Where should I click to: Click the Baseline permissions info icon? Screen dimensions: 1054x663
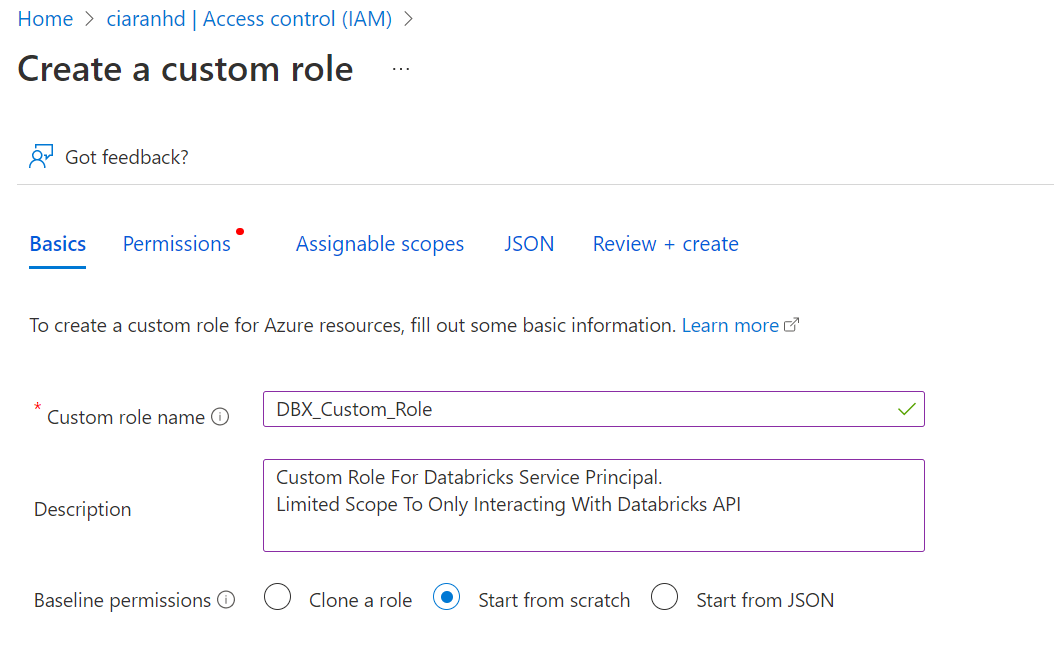[x=226, y=600]
